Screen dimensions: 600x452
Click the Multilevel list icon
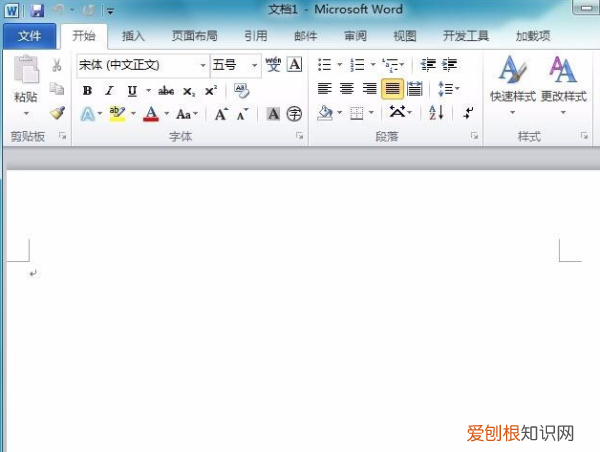[x=391, y=65]
